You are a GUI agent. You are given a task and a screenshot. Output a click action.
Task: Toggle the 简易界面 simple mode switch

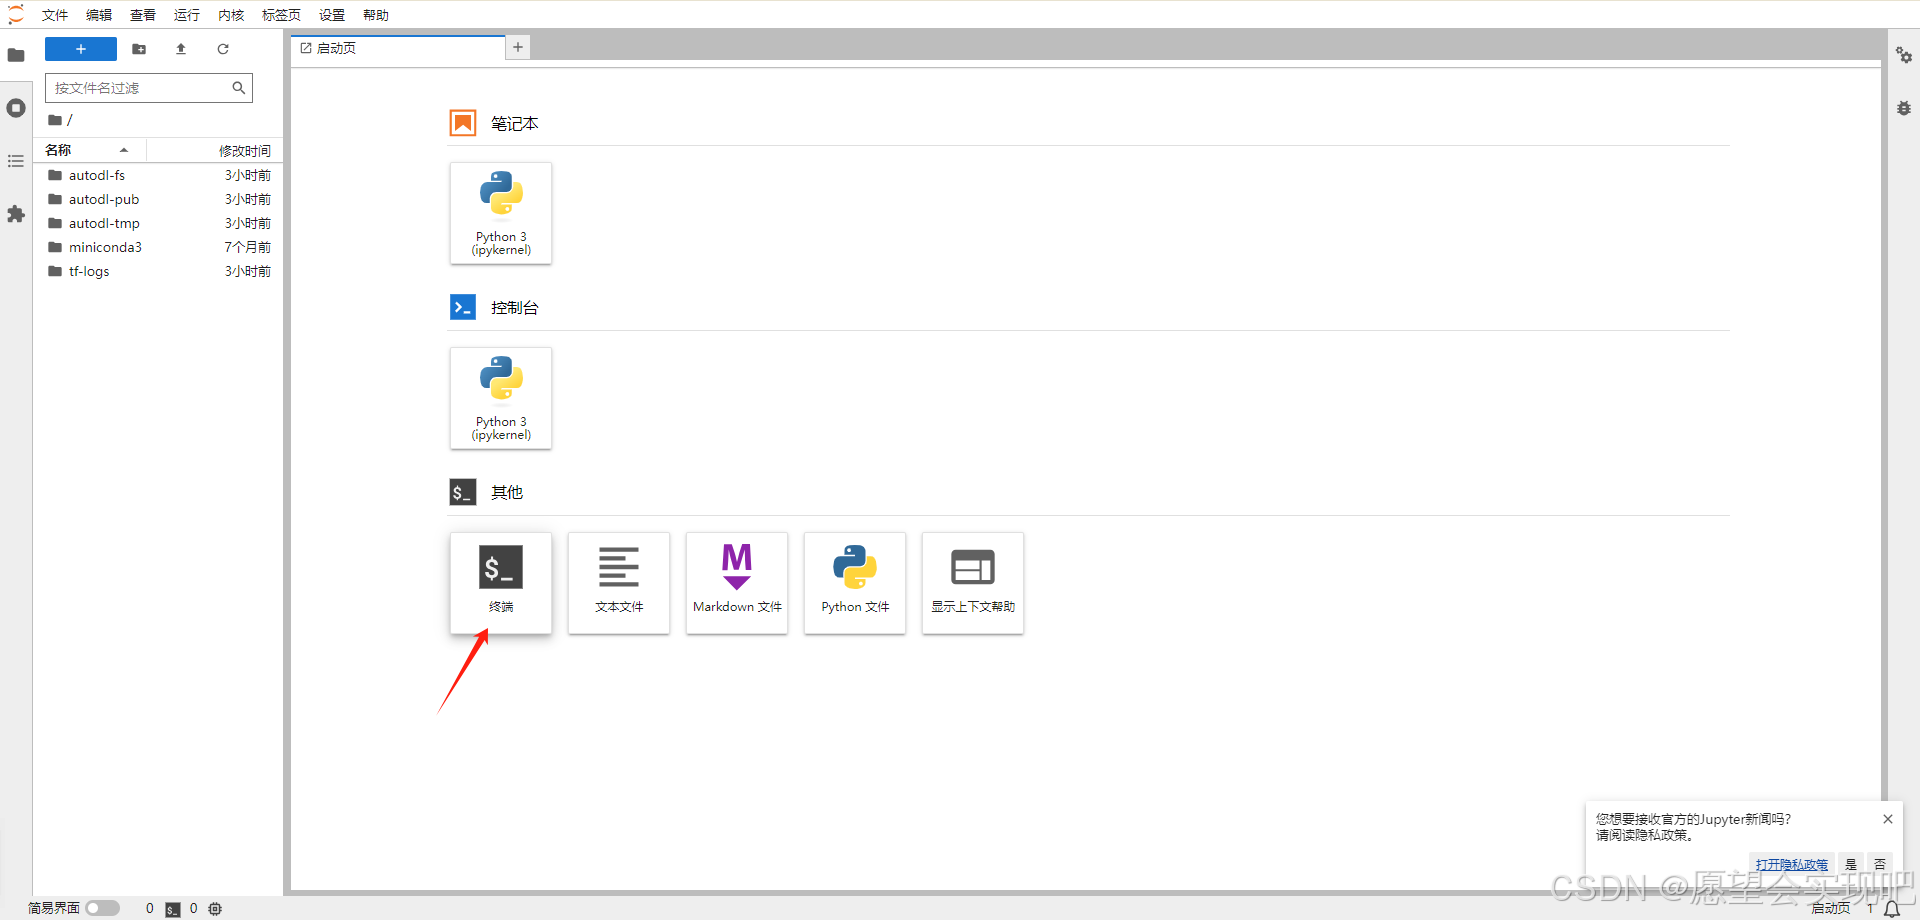(x=102, y=908)
